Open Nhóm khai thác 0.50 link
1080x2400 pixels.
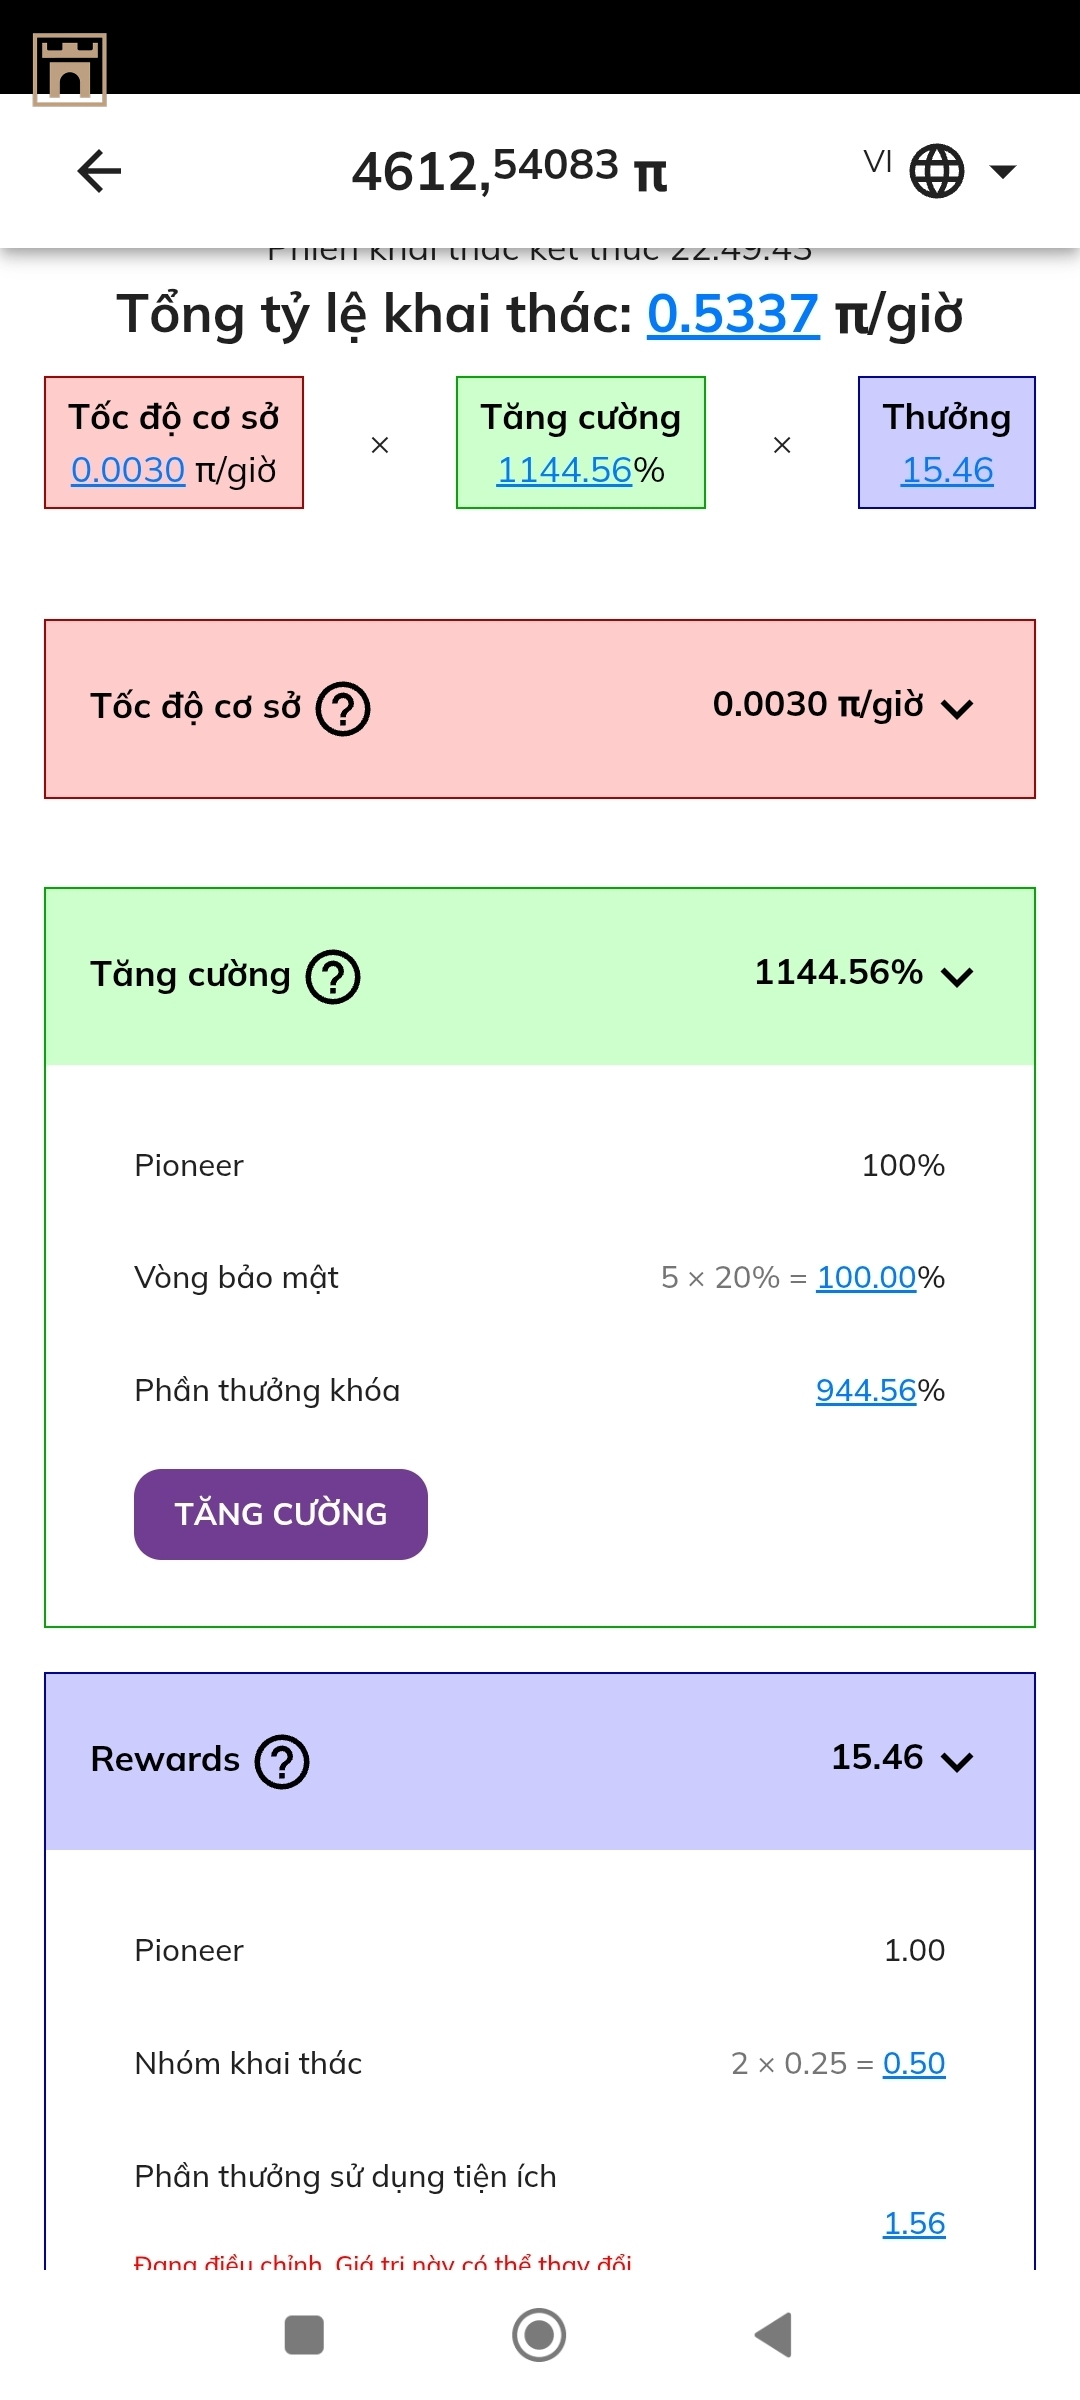(x=914, y=2063)
